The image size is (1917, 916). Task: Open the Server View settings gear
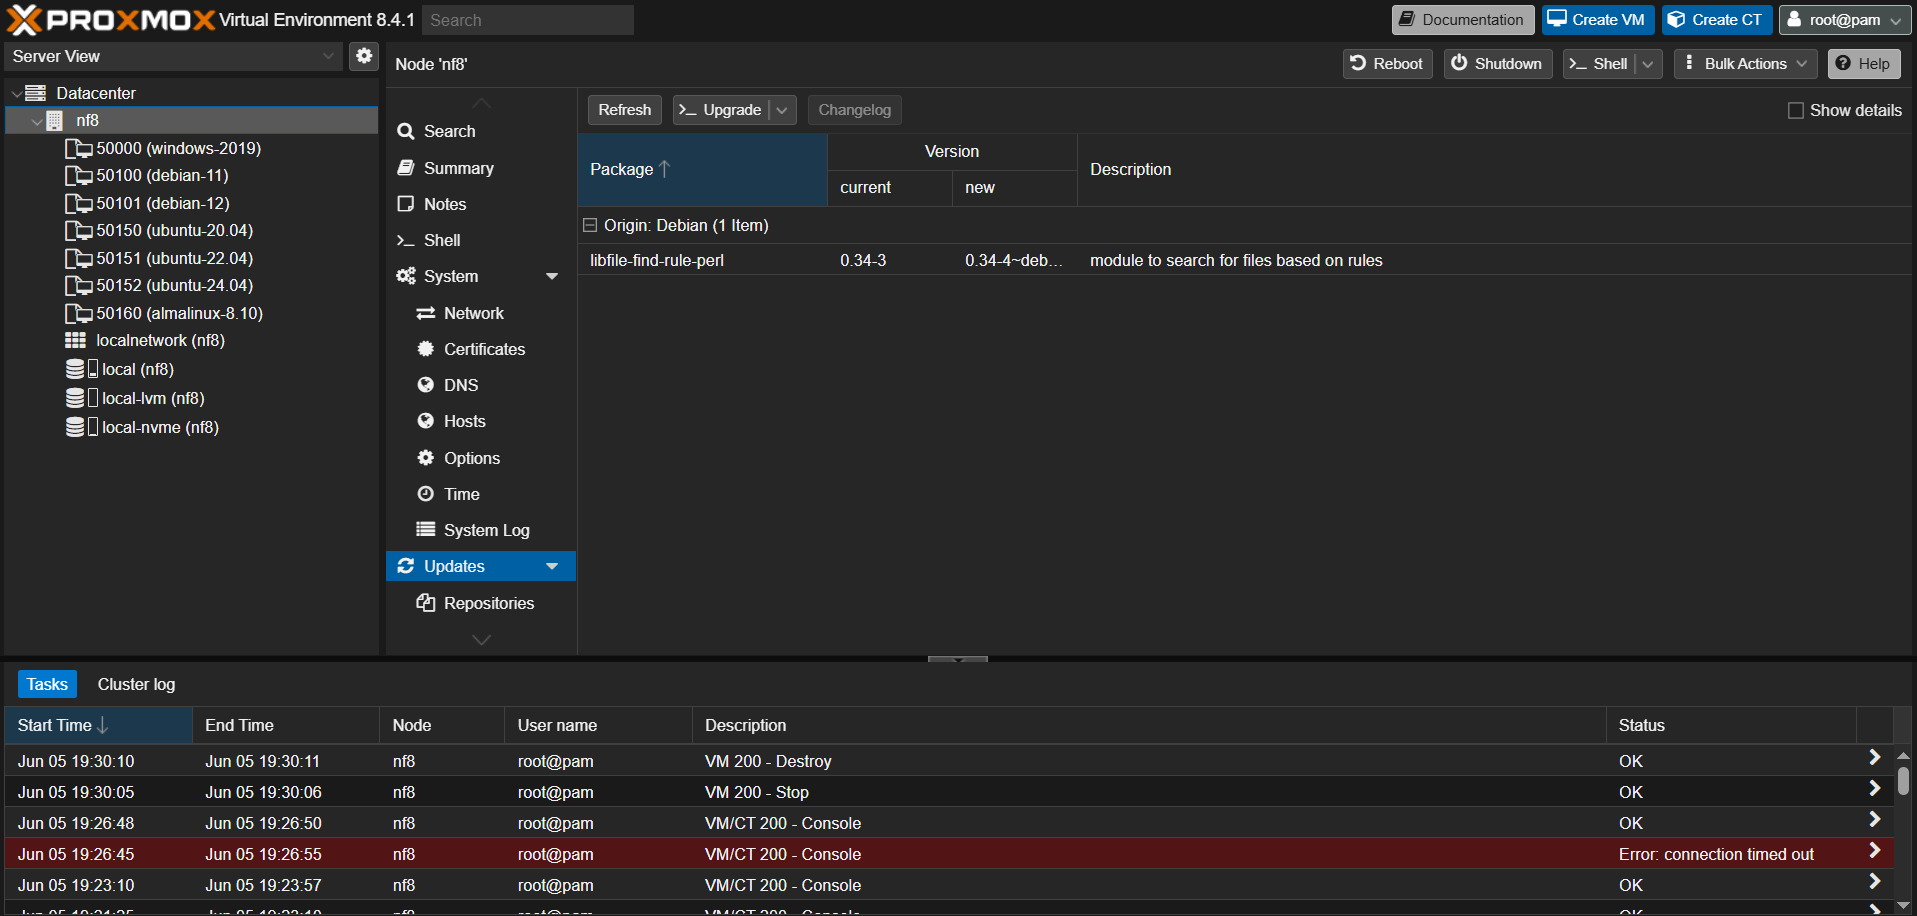(x=364, y=56)
